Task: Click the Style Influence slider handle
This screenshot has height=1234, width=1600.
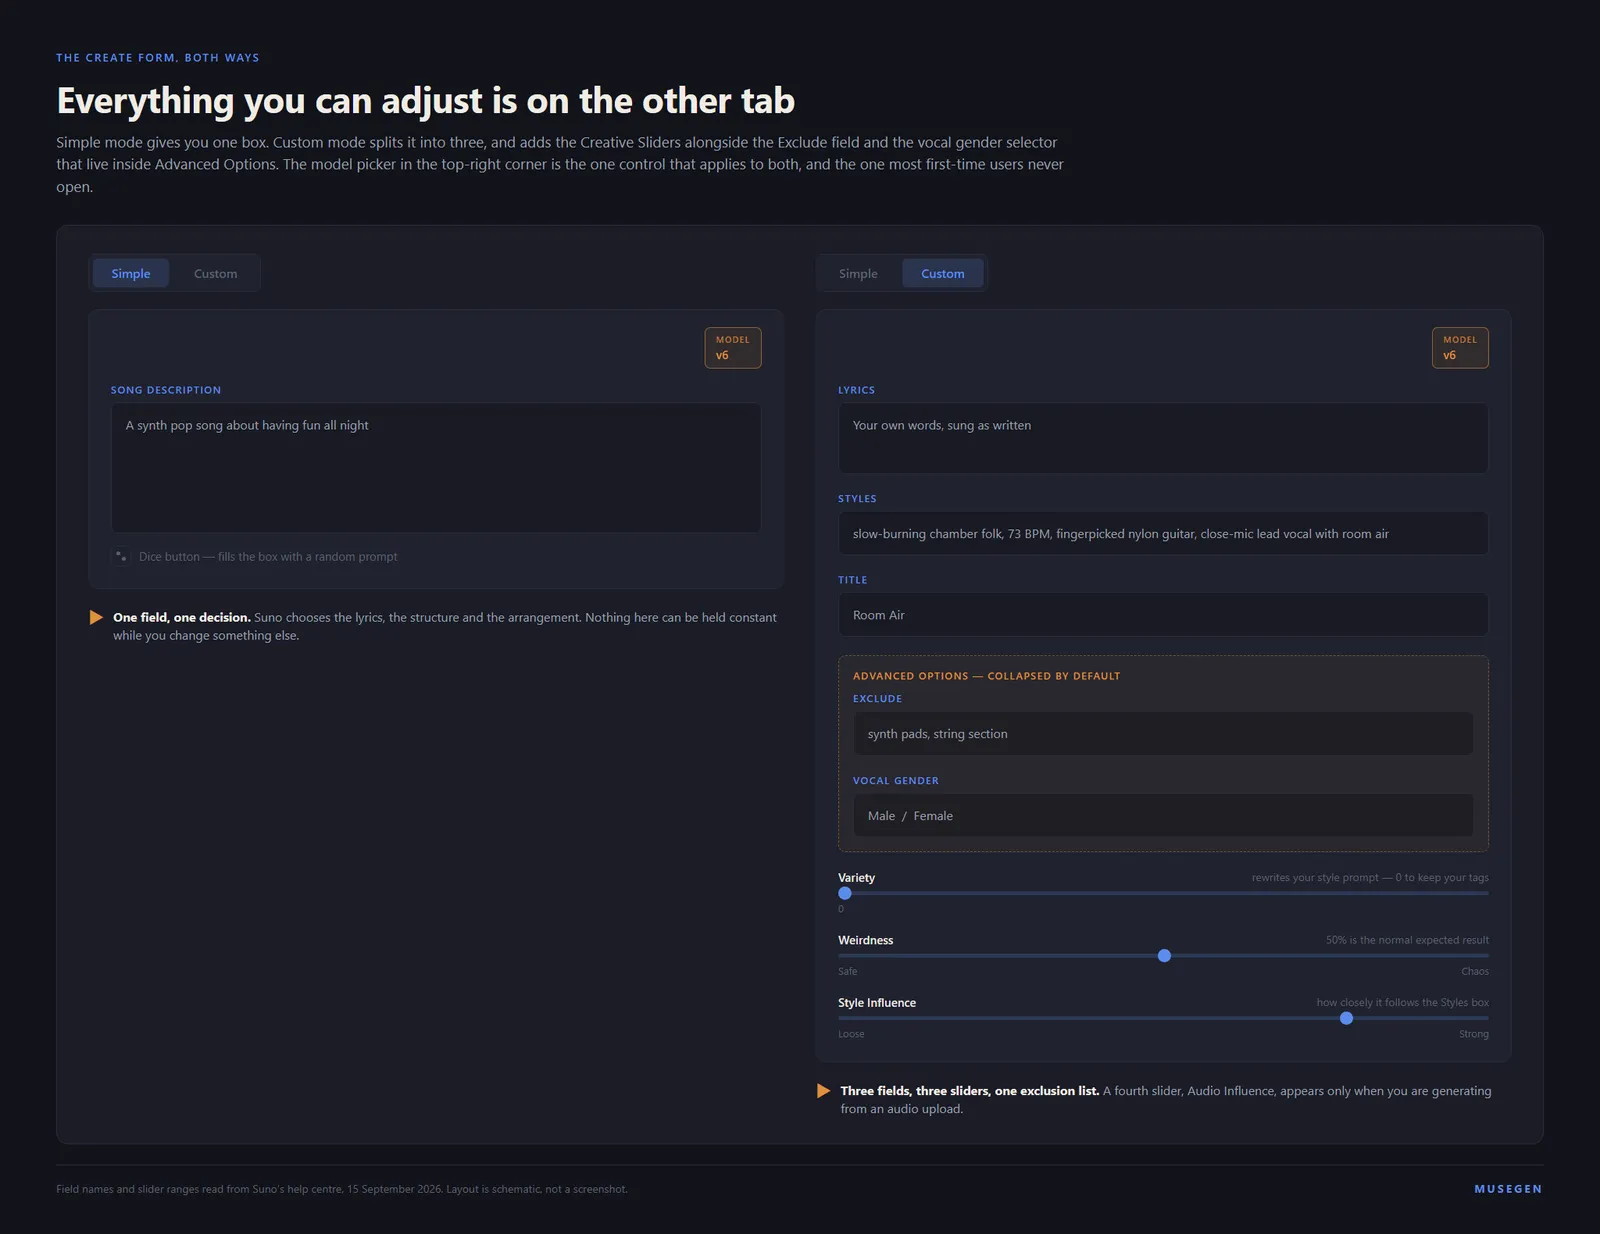Action: click(1346, 1018)
